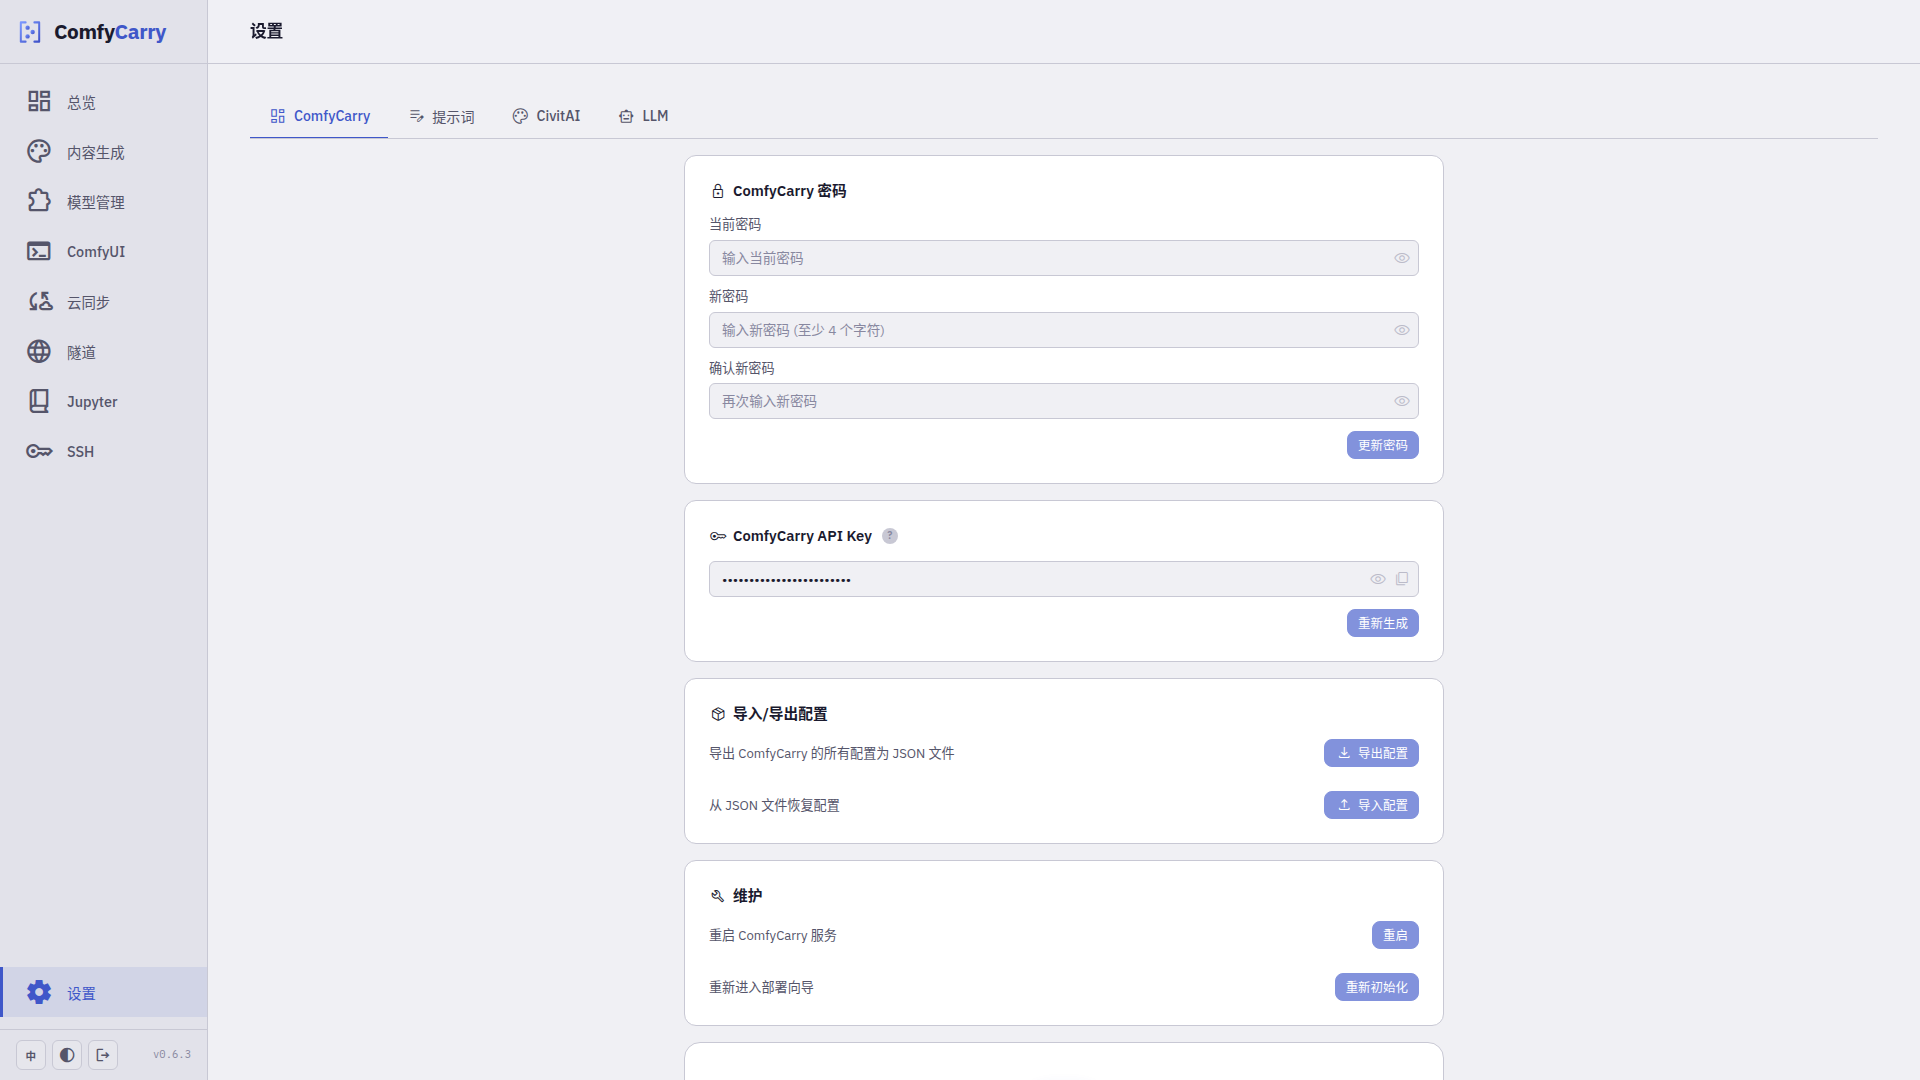Switch to the ComfyCarry settings tab
Viewport: 1920px width, 1080px height.
coord(319,116)
